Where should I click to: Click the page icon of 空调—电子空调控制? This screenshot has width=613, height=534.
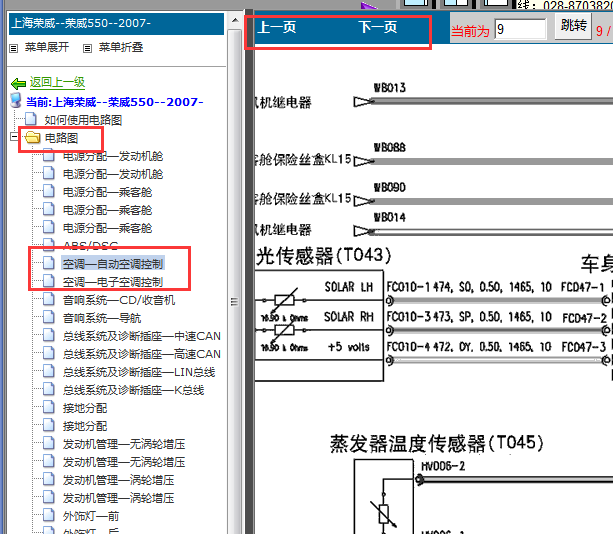[x=48, y=281]
